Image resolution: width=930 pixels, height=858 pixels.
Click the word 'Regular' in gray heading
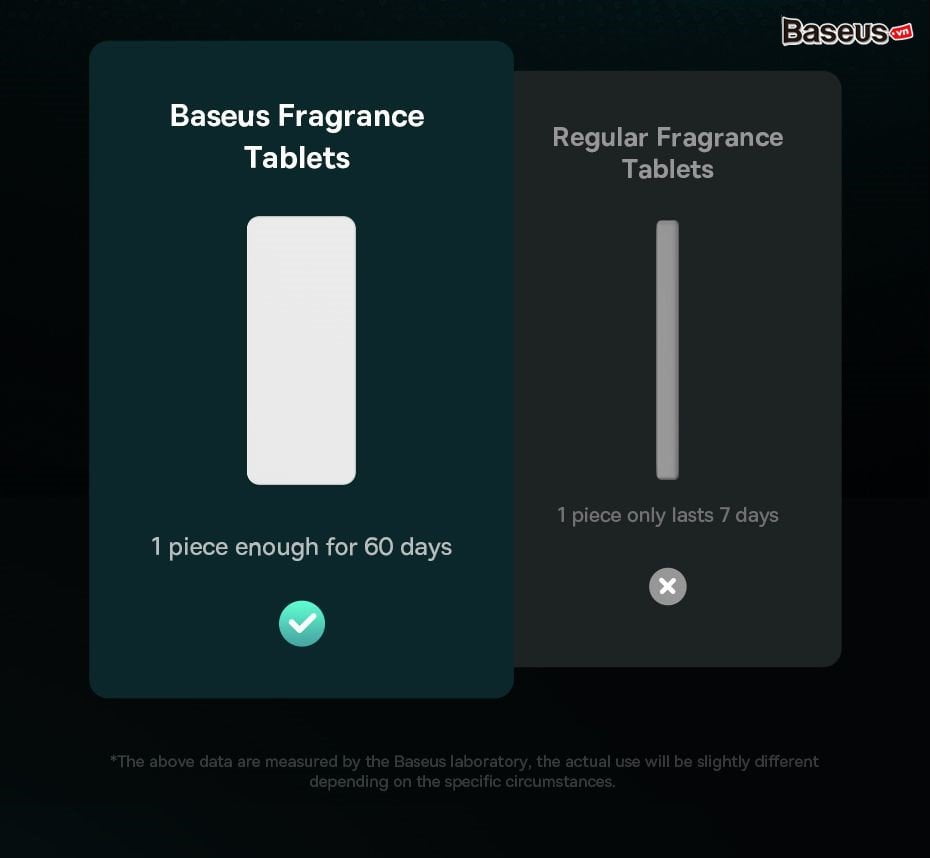click(600, 138)
